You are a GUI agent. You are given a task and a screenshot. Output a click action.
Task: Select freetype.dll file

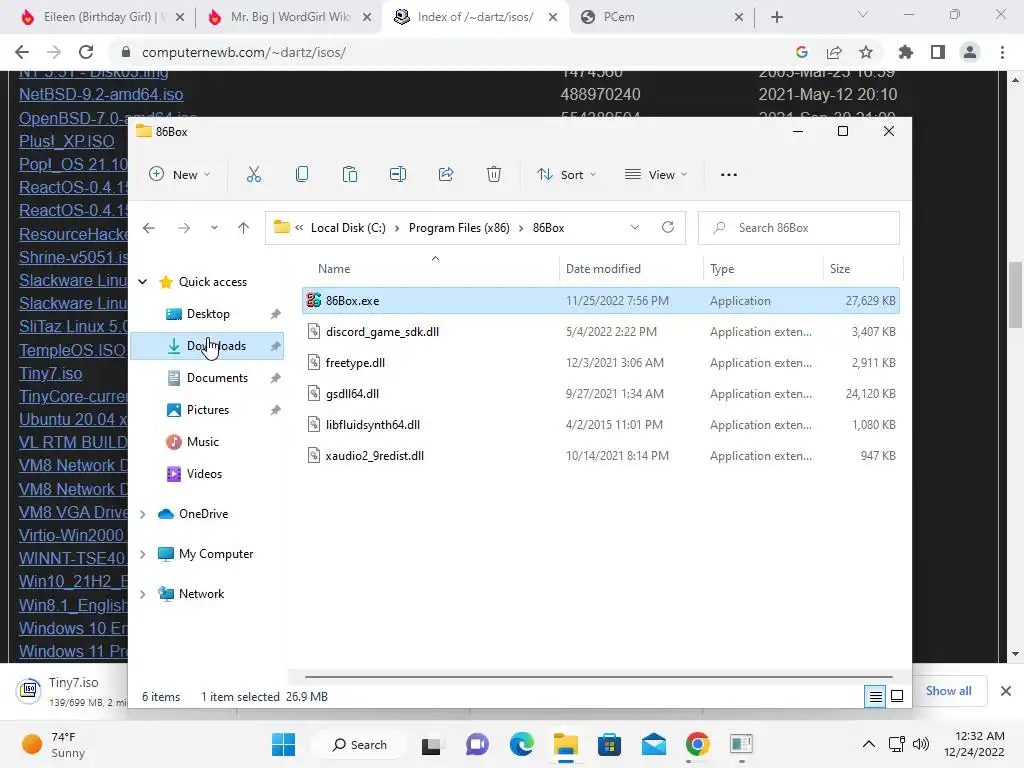tap(600, 363)
